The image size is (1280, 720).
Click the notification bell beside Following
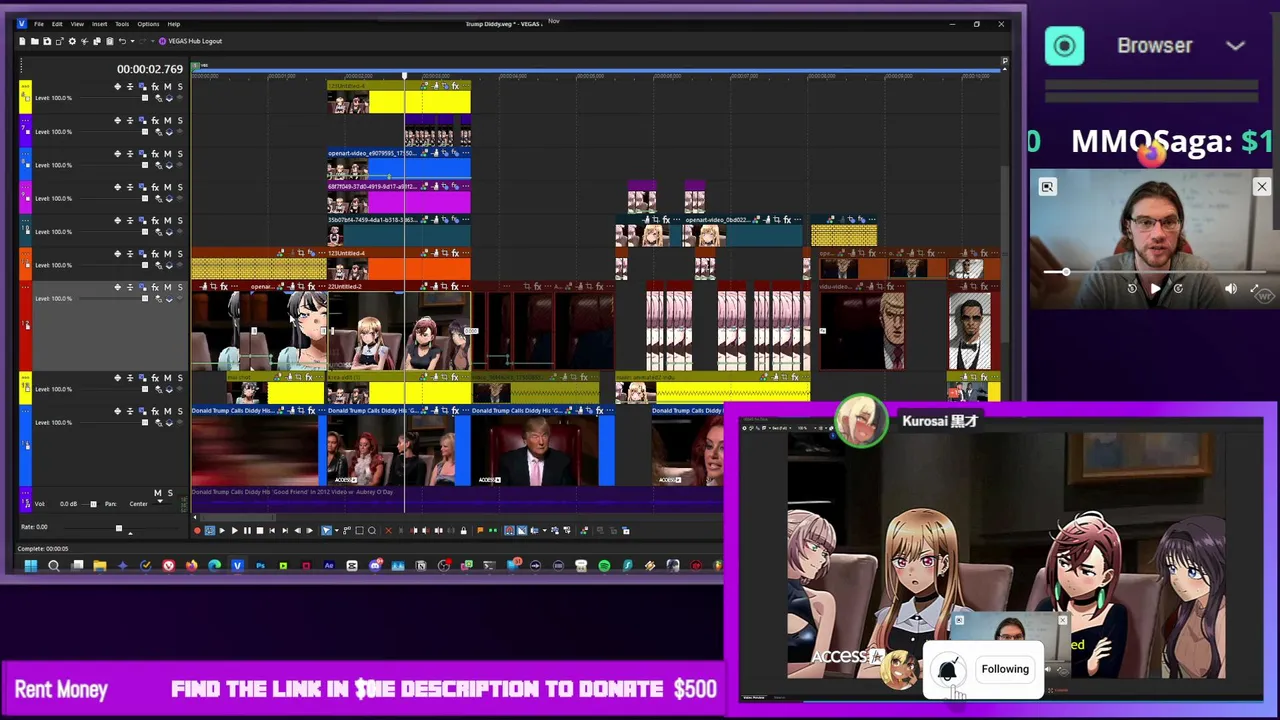(948, 670)
